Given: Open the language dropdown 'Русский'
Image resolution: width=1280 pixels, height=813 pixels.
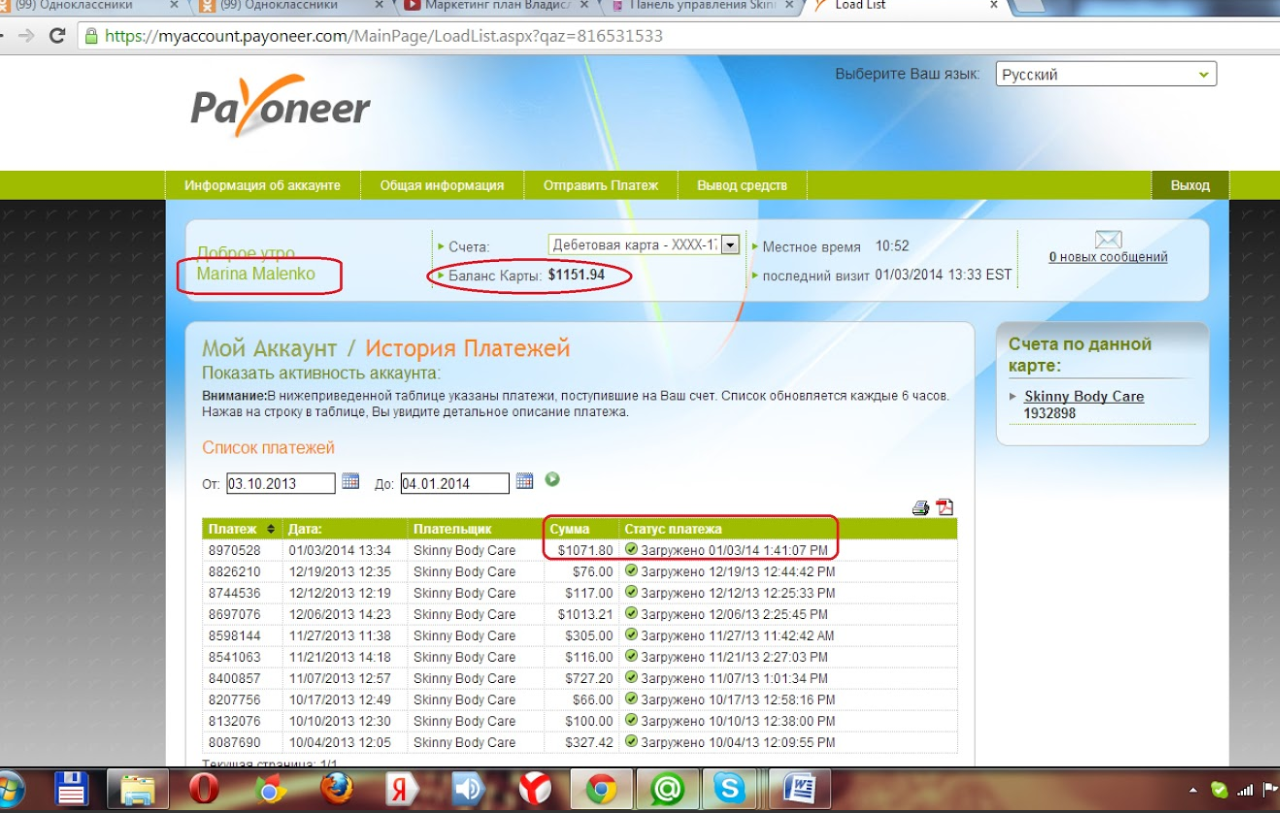Looking at the screenshot, I should point(1106,74).
